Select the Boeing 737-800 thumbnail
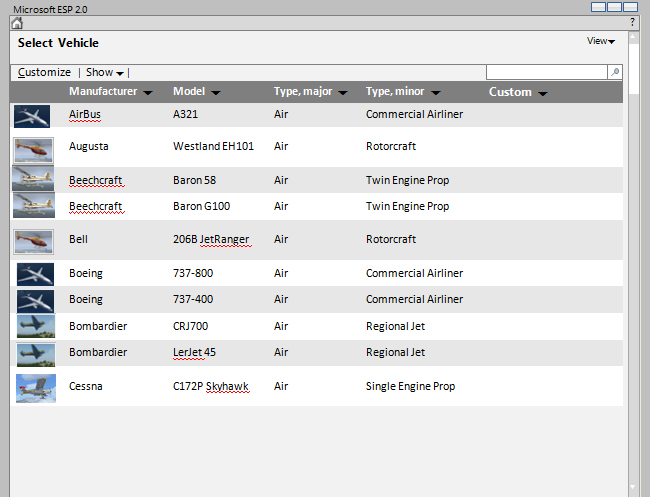The width and height of the screenshot is (650, 497). [35, 274]
